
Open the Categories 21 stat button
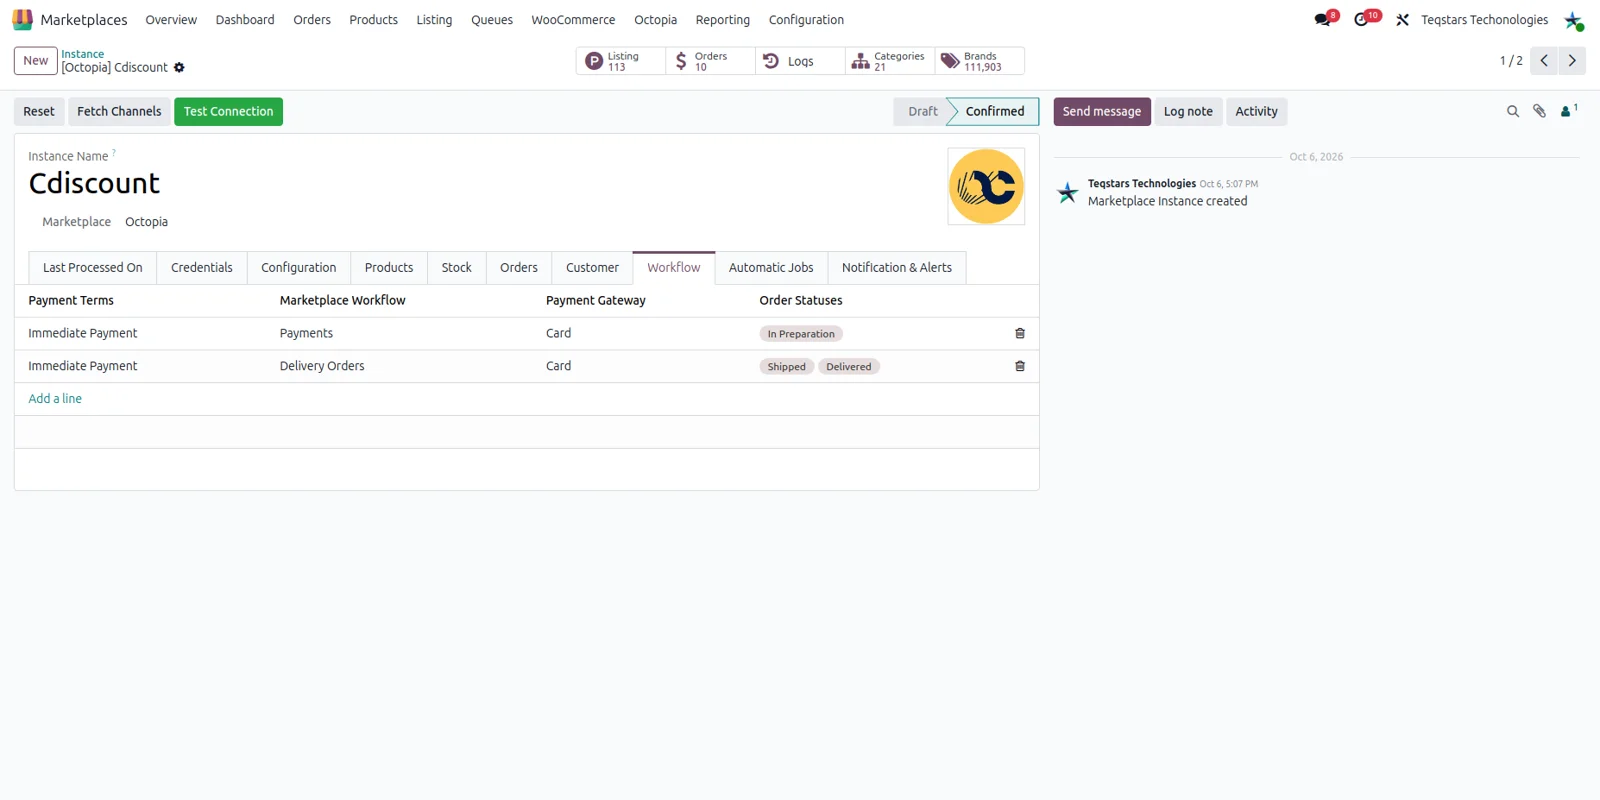coord(890,61)
